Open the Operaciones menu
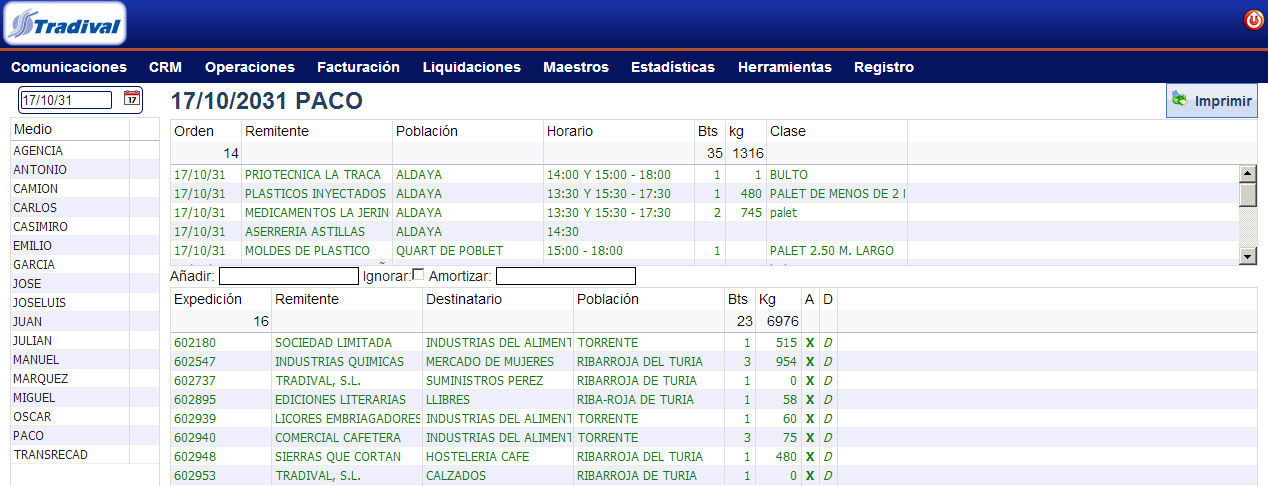 click(249, 67)
